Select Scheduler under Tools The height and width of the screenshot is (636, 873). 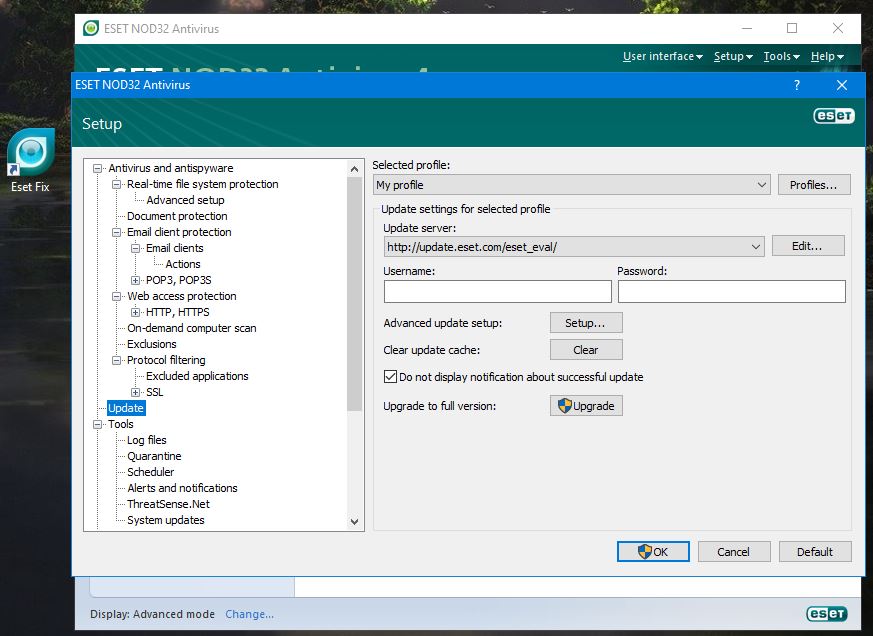click(x=150, y=472)
